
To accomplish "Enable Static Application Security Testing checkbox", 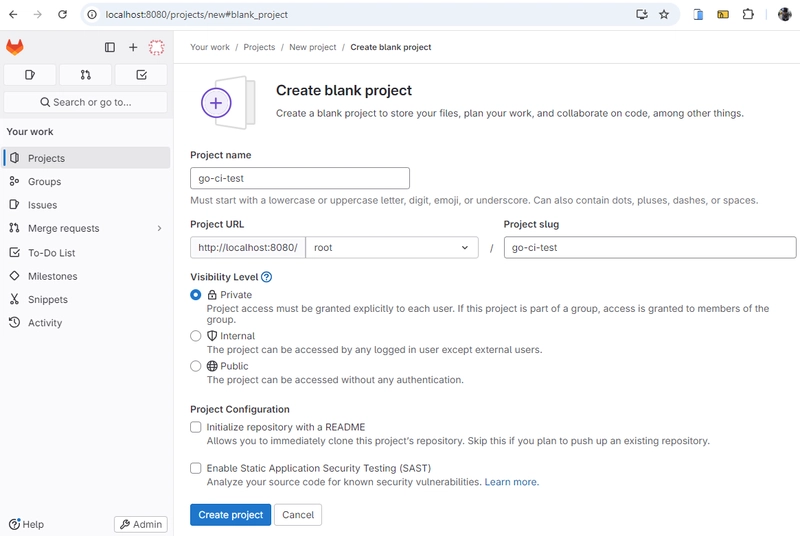I will tap(196, 468).
